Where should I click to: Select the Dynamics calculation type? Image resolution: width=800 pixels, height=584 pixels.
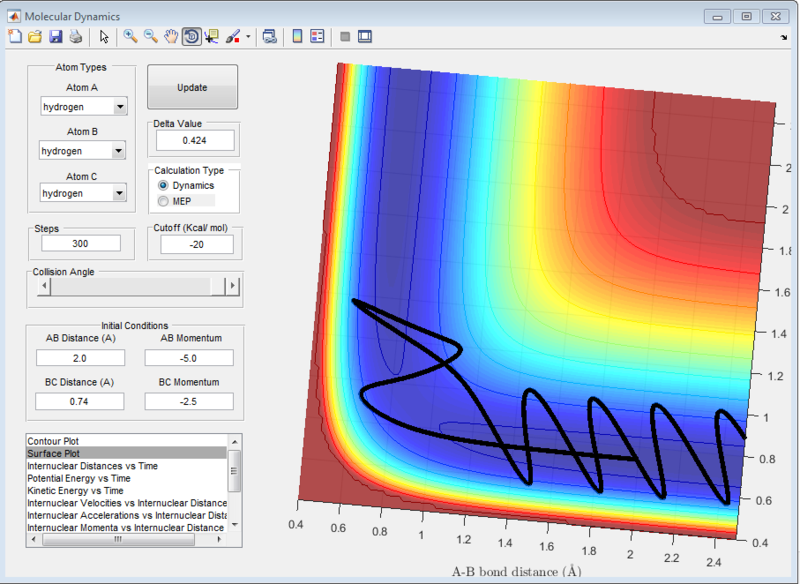point(165,186)
